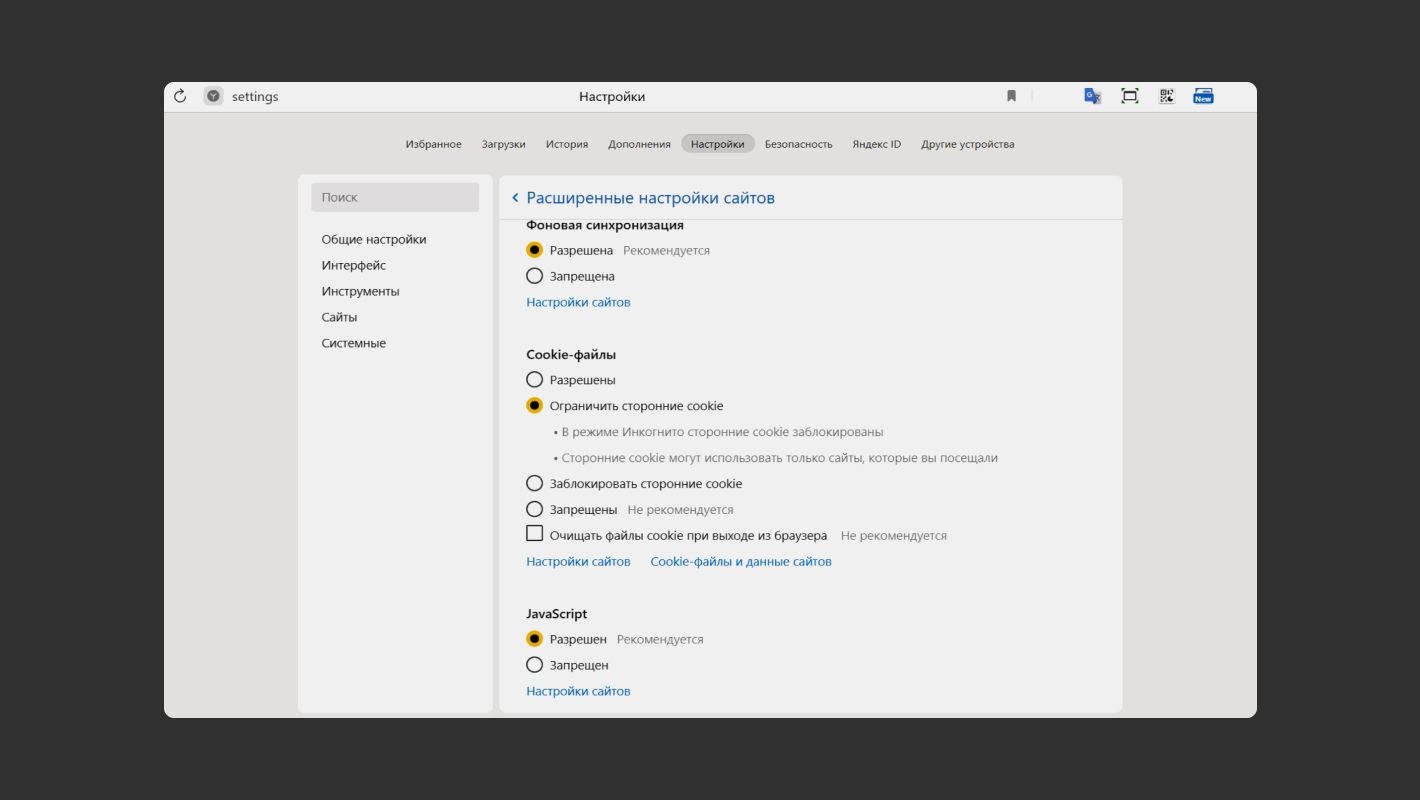Open the Избранное tab

pos(434,144)
